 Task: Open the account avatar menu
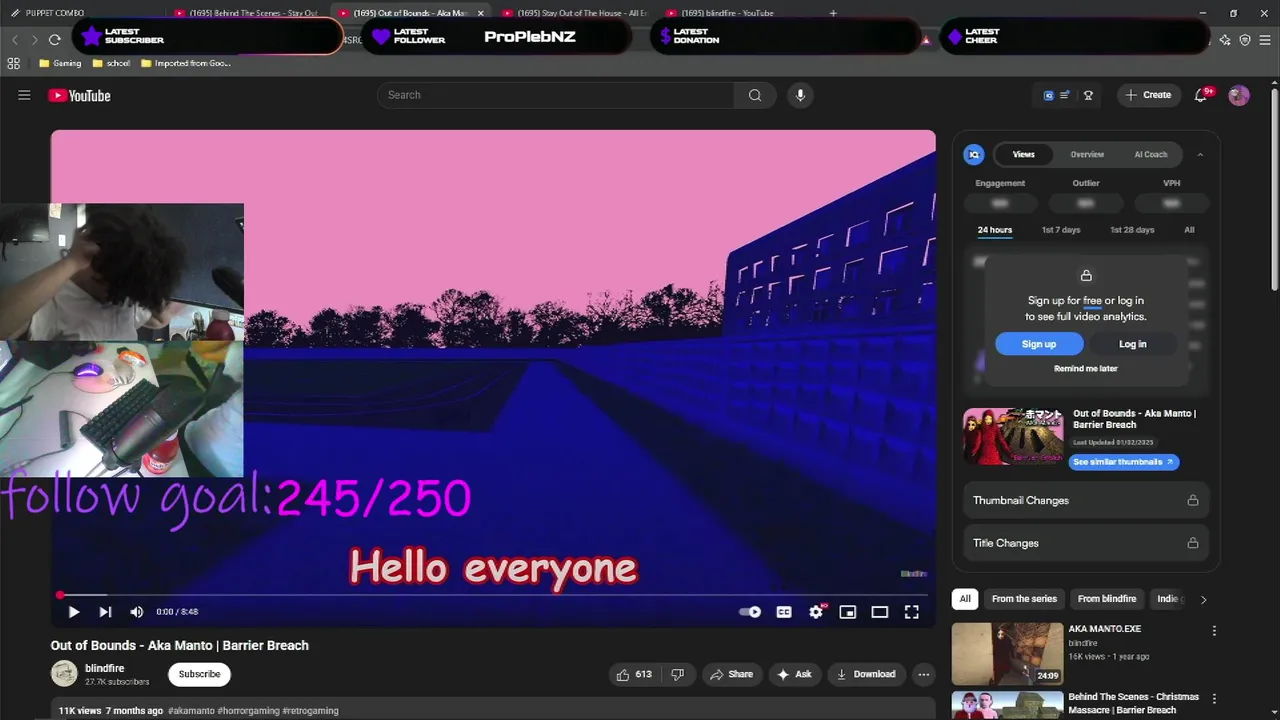[x=1239, y=95]
